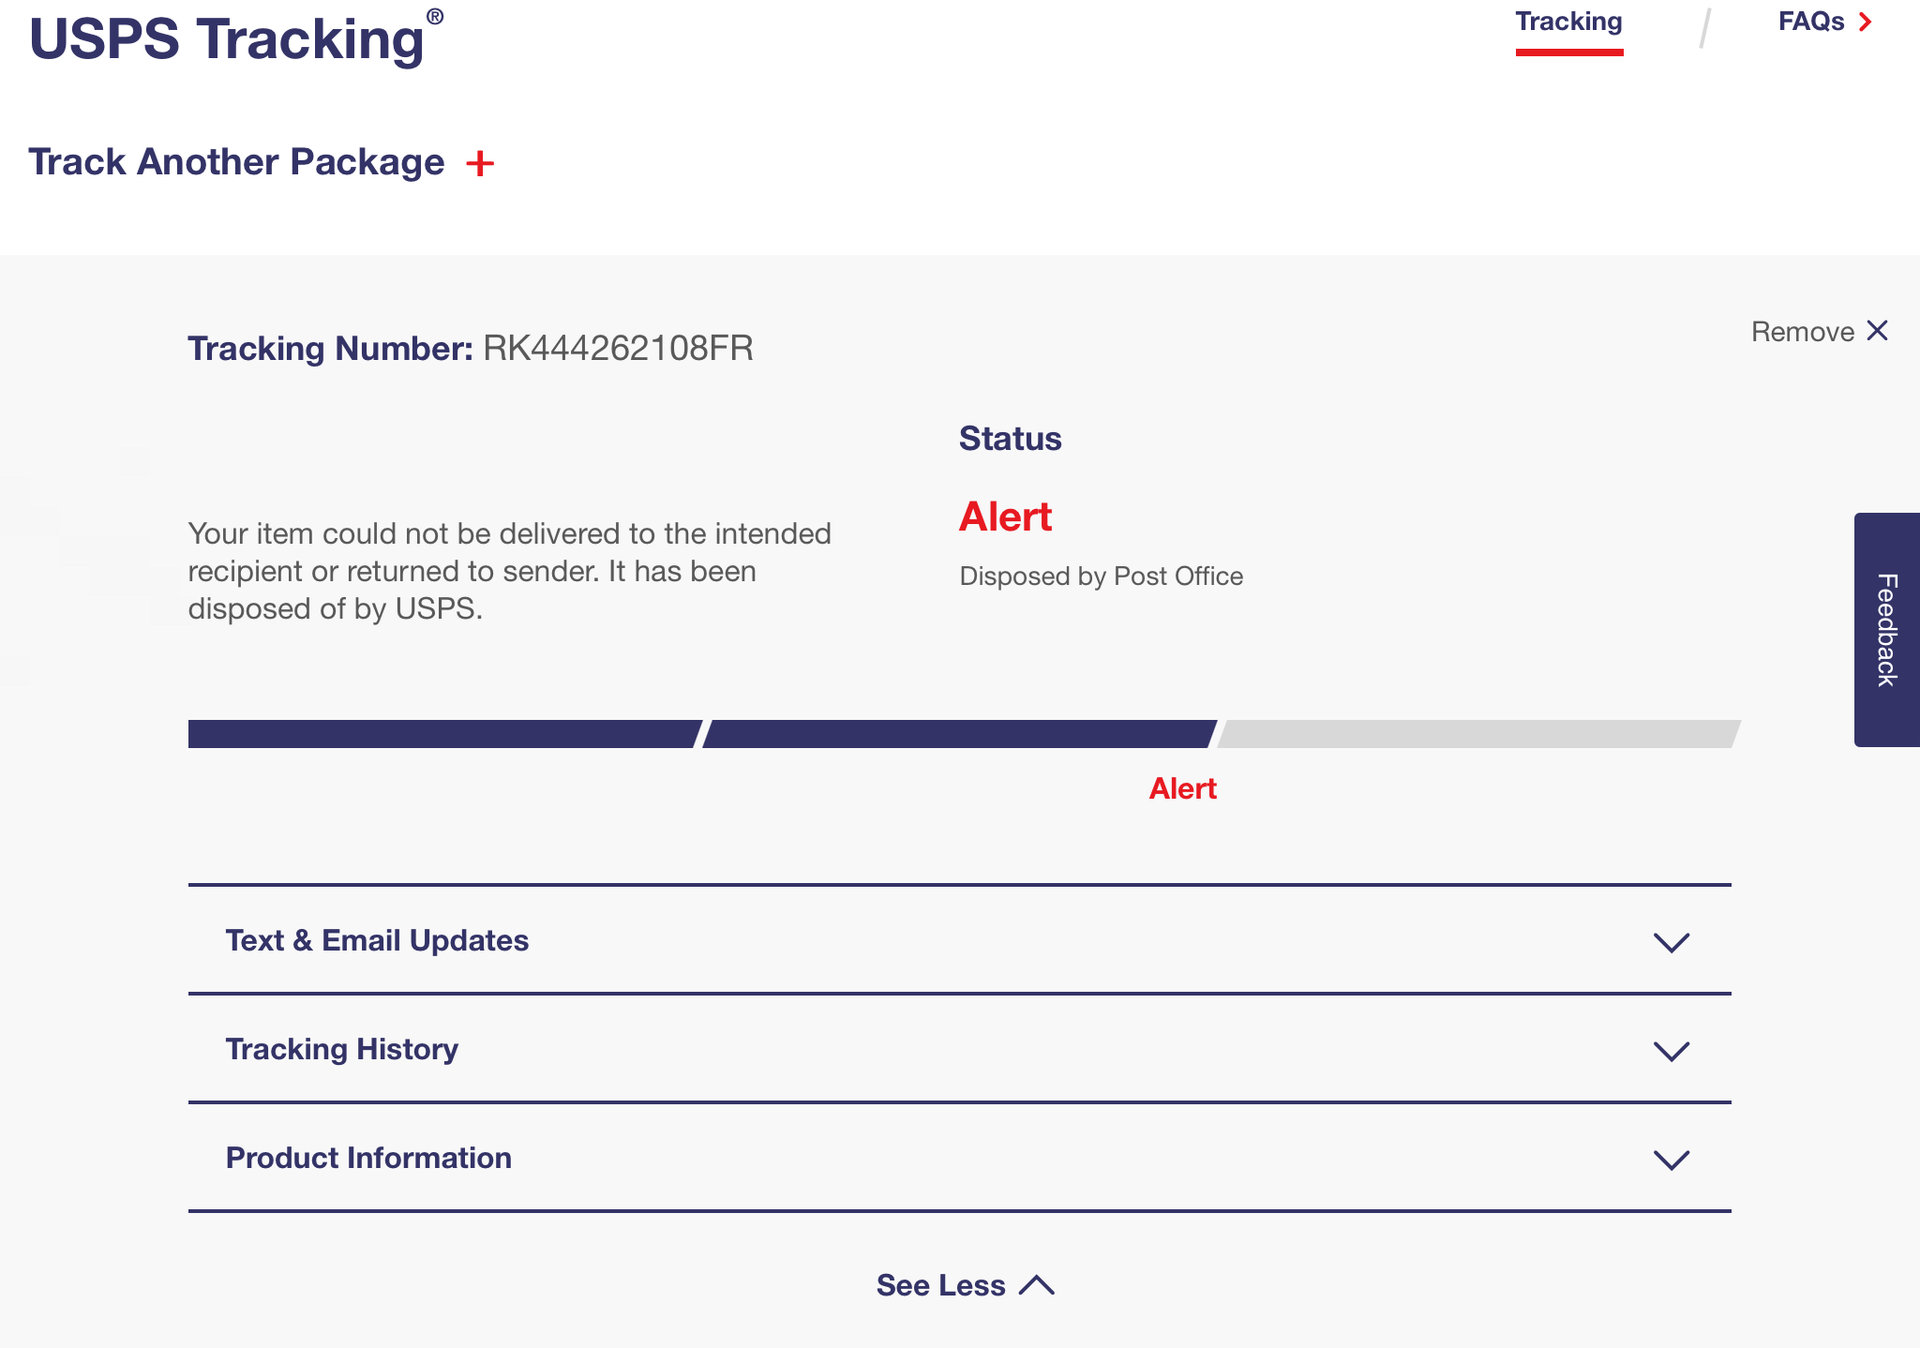Expand Text & Email Updates chevron

(x=1671, y=942)
